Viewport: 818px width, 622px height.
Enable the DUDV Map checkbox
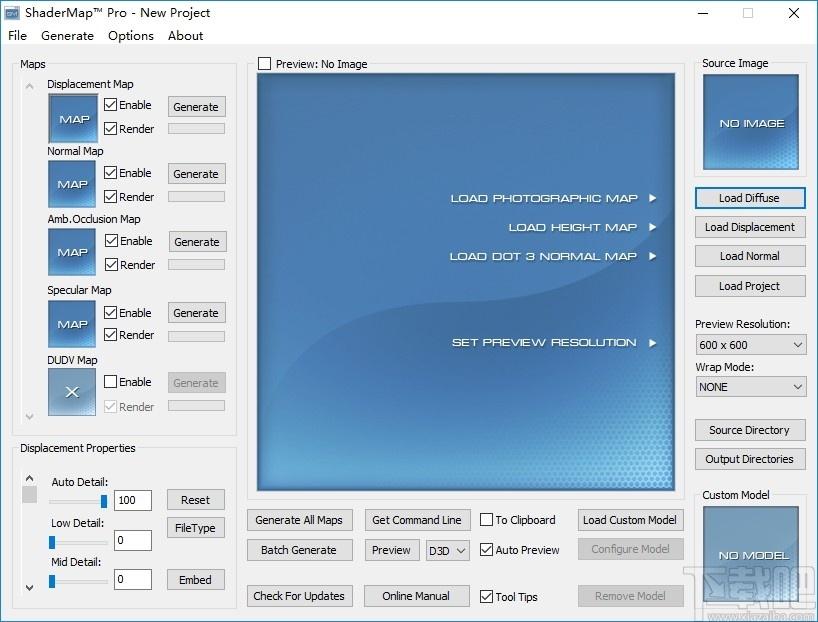coord(110,381)
